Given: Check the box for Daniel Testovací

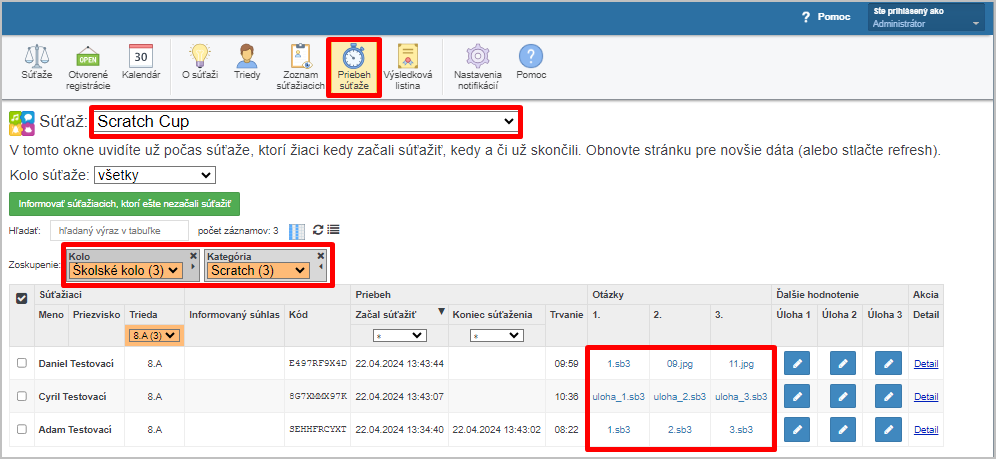Looking at the screenshot, I should tap(22, 363).
